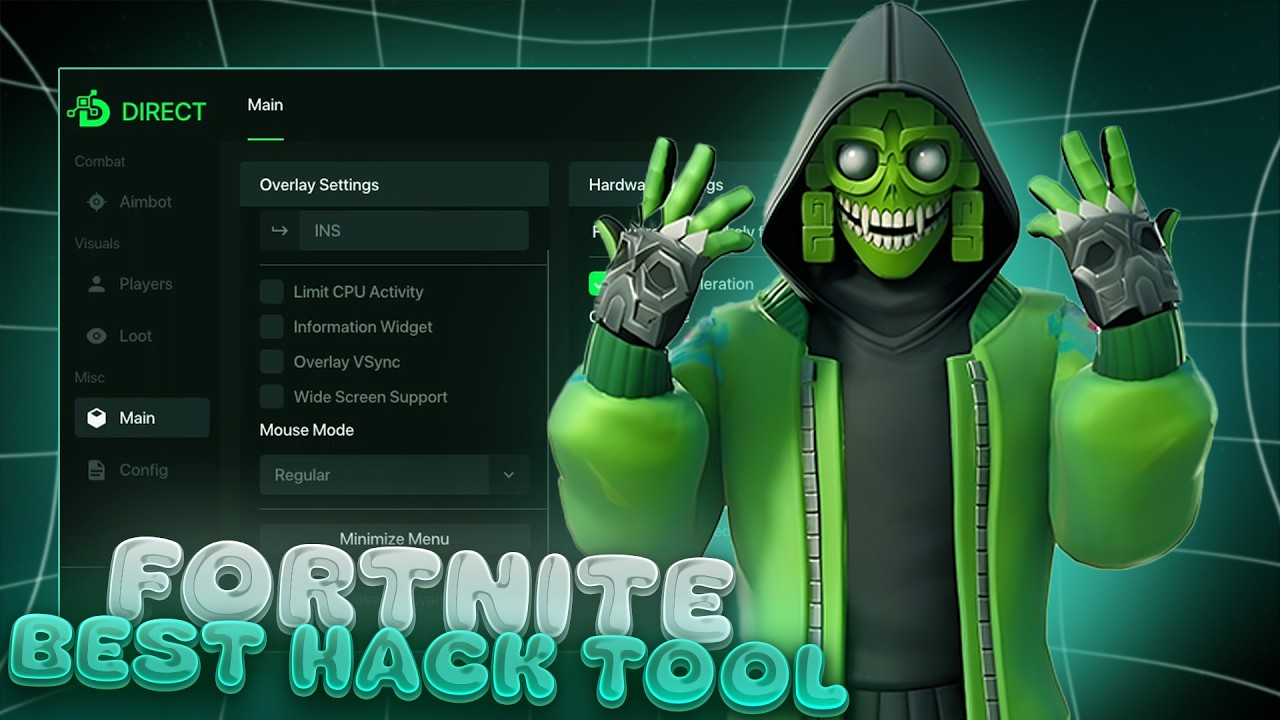The width and height of the screenshot is (1280, 720).
Task: Expand the Mouse Mode dropdown showing Regular
Action: [x=394, y=475]
